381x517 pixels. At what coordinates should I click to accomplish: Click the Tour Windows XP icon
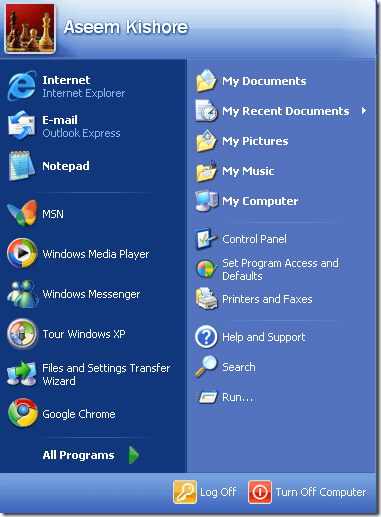(22, 334)
